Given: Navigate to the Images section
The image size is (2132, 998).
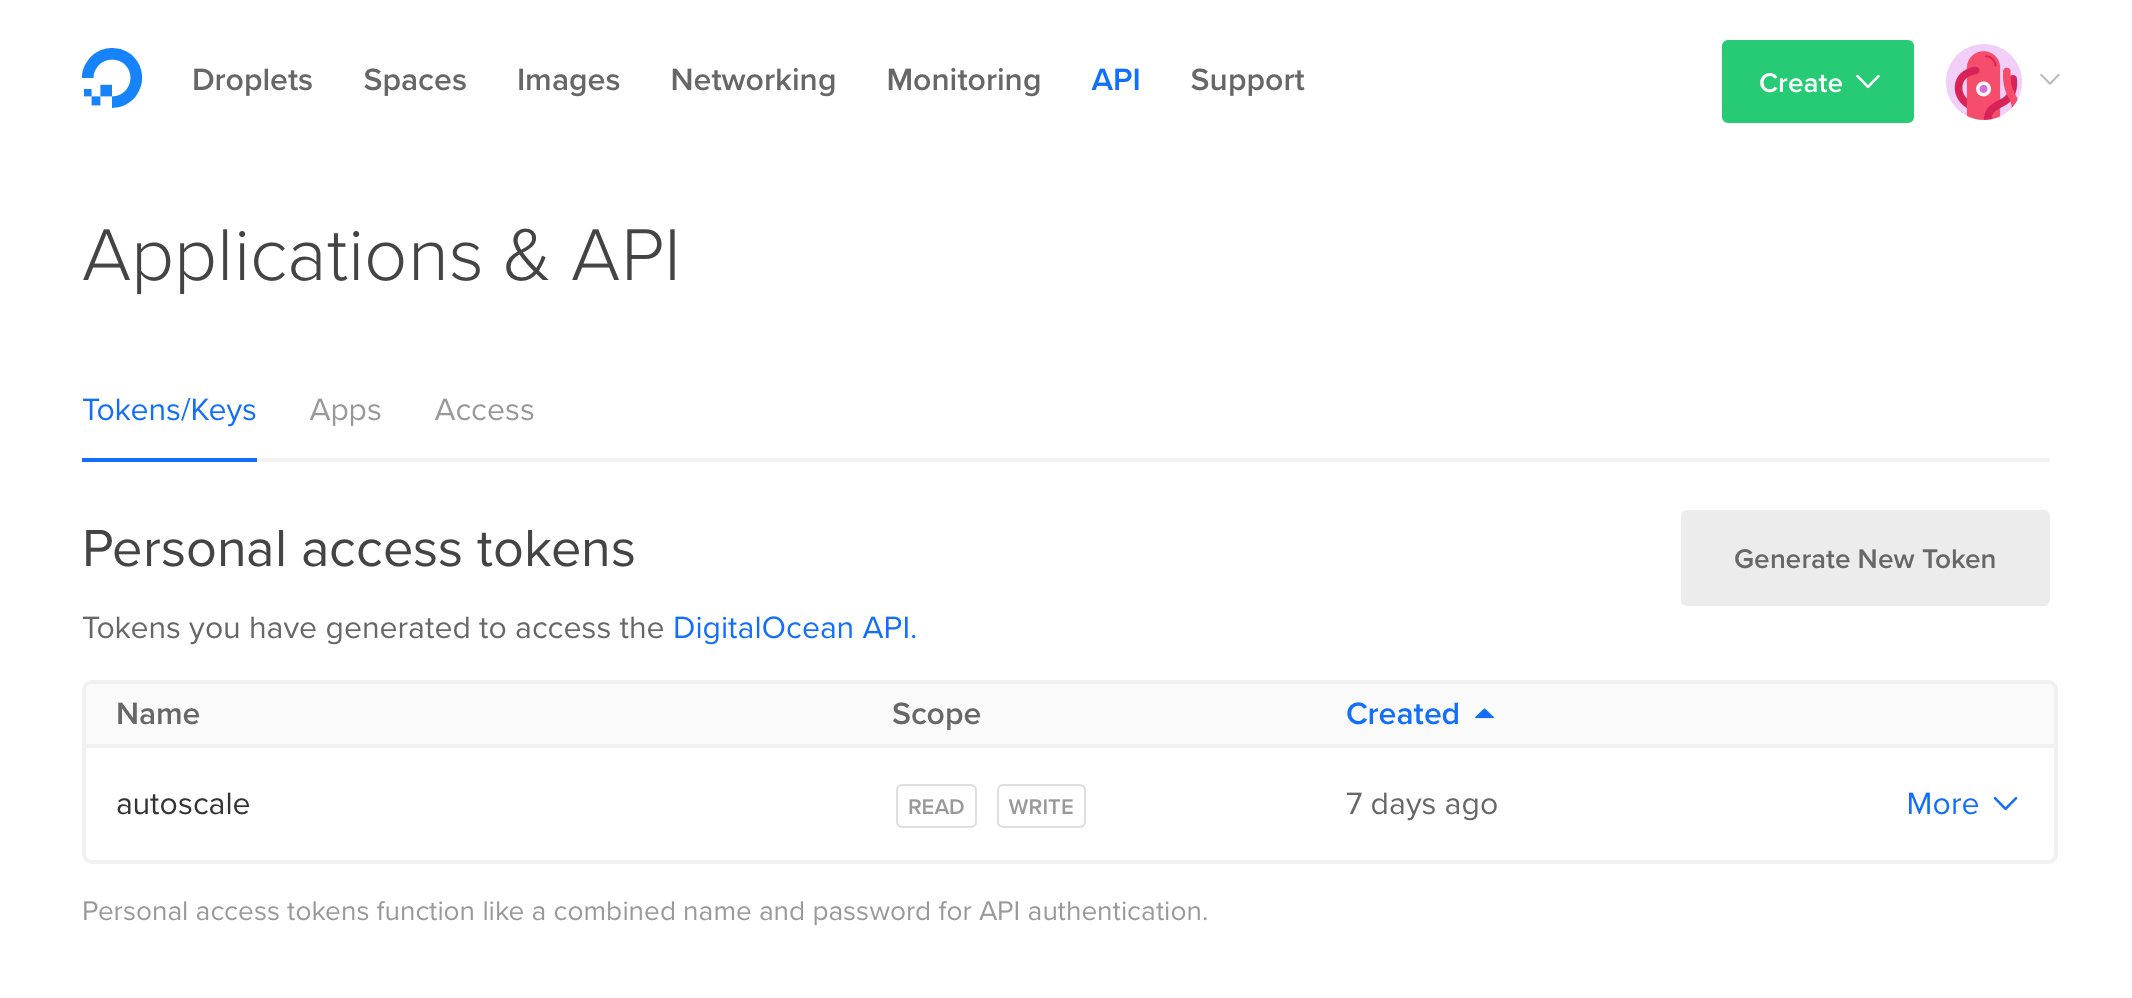Looking at the screenshot, I should coord(568,80).
